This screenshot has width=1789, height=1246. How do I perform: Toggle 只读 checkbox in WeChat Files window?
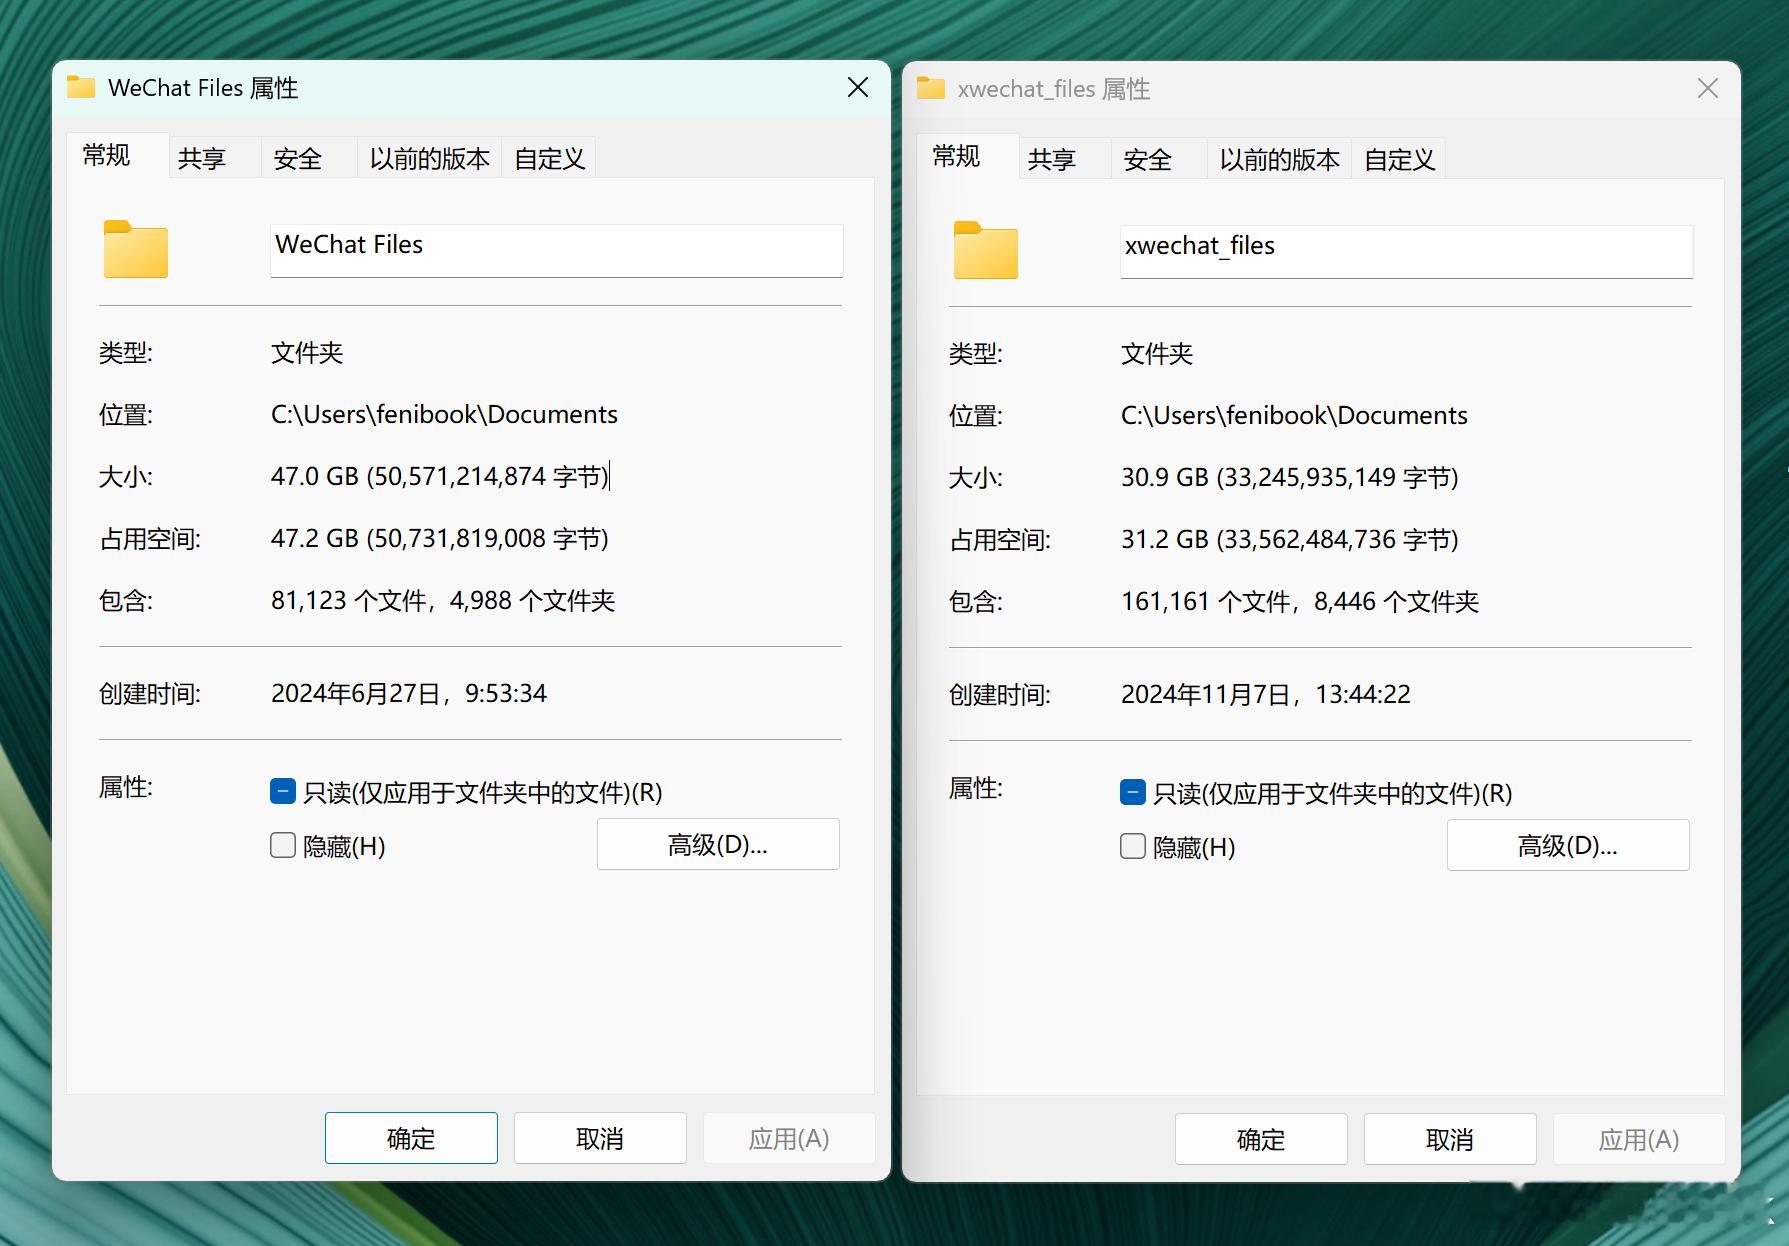[283, 792]
